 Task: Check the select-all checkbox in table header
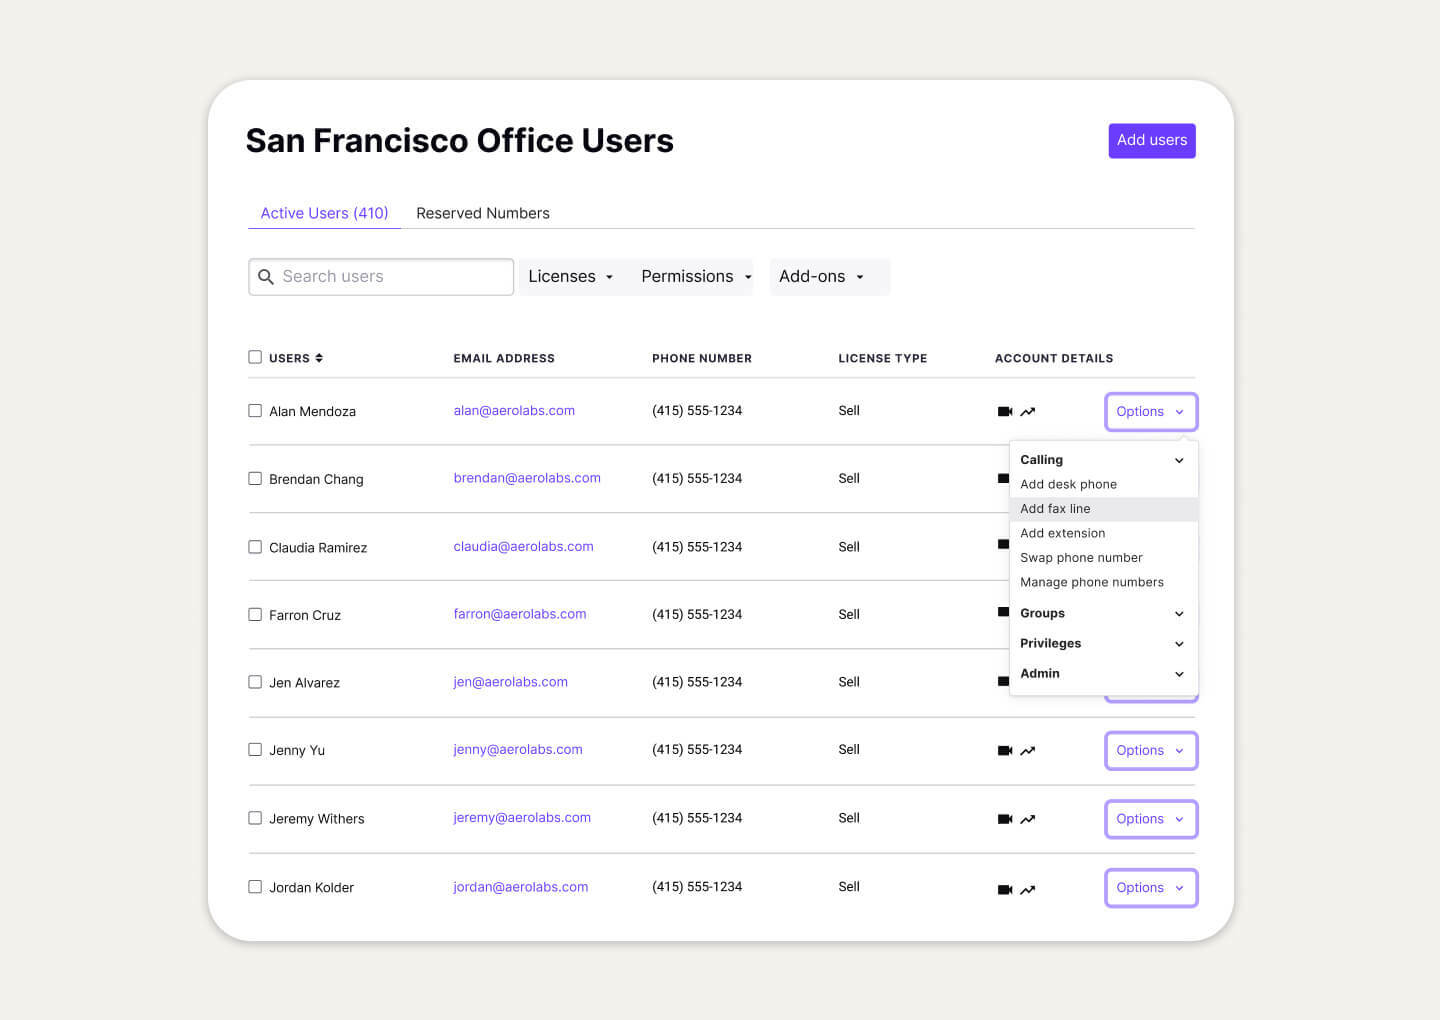(255, 356)
